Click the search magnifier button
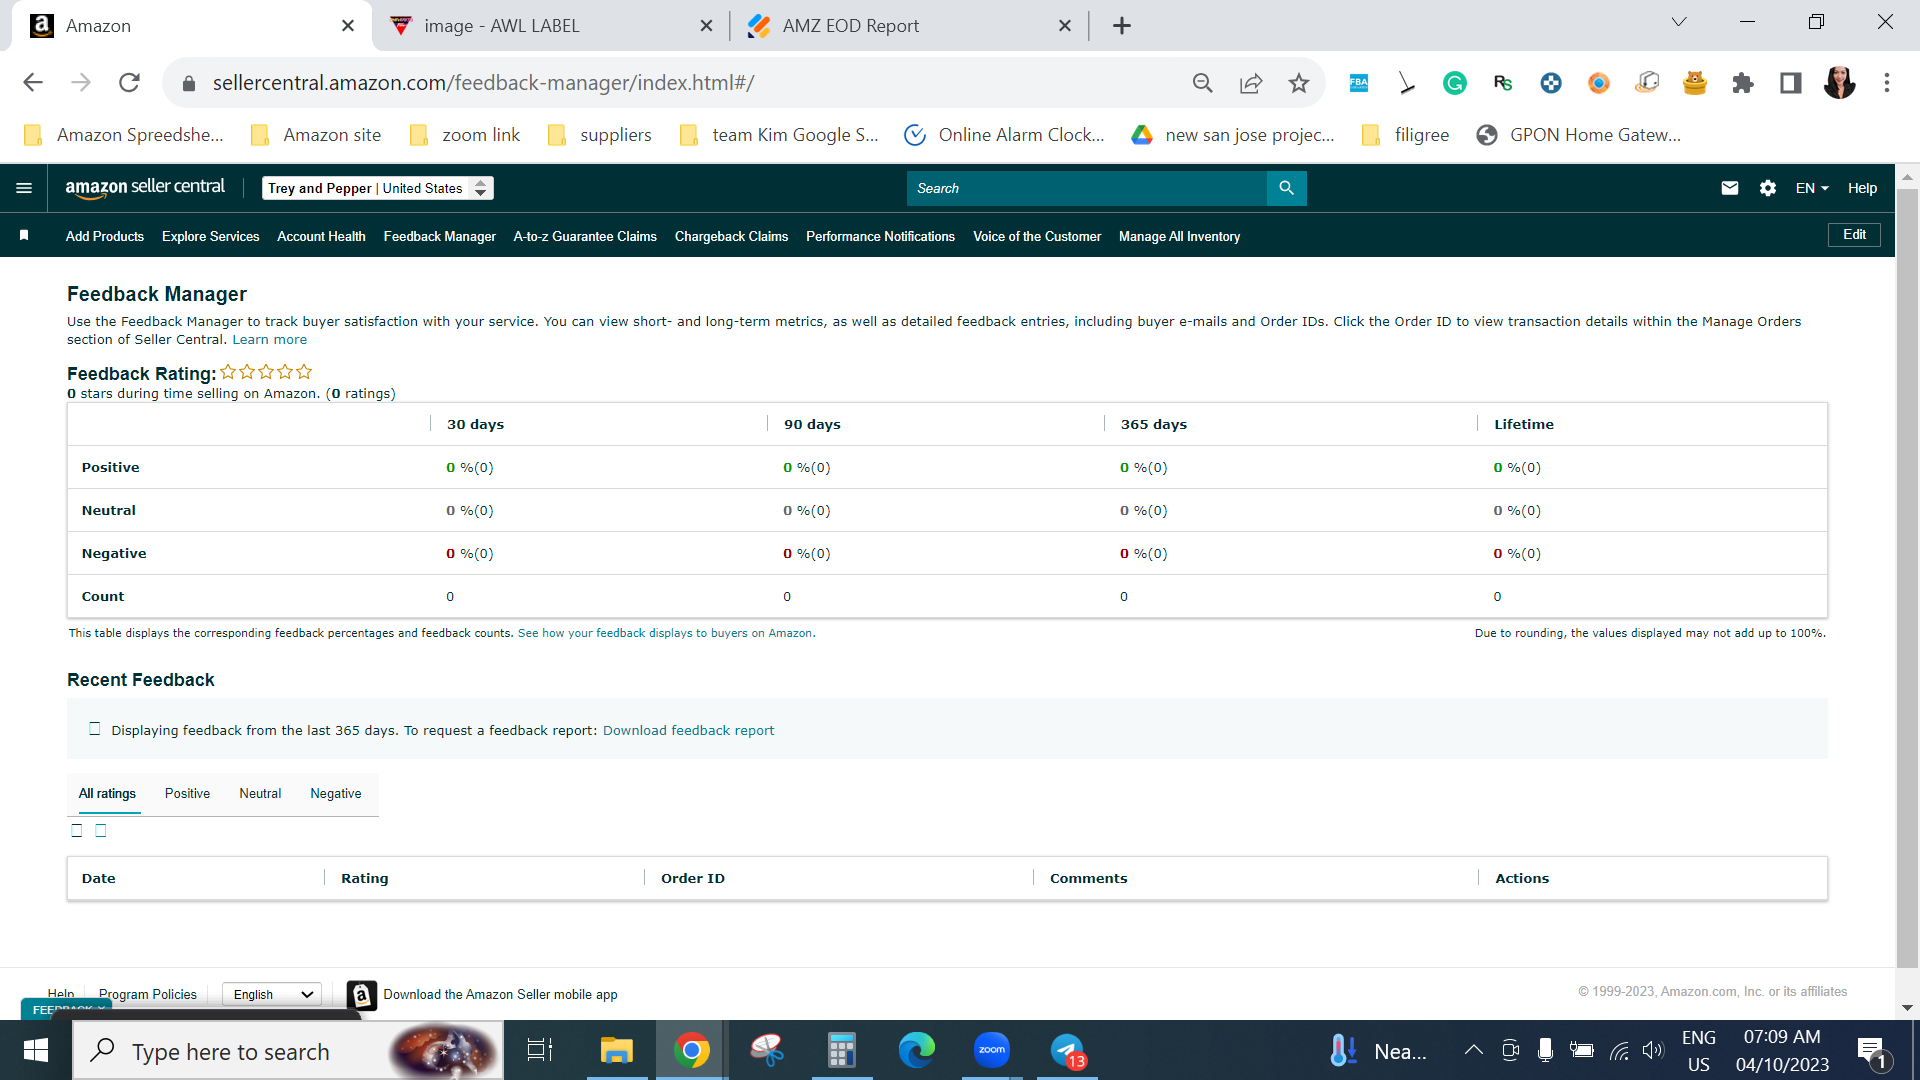The width and height of the screenshot is (1920, 1080). pyautogui.click(x=1286, y=188)
